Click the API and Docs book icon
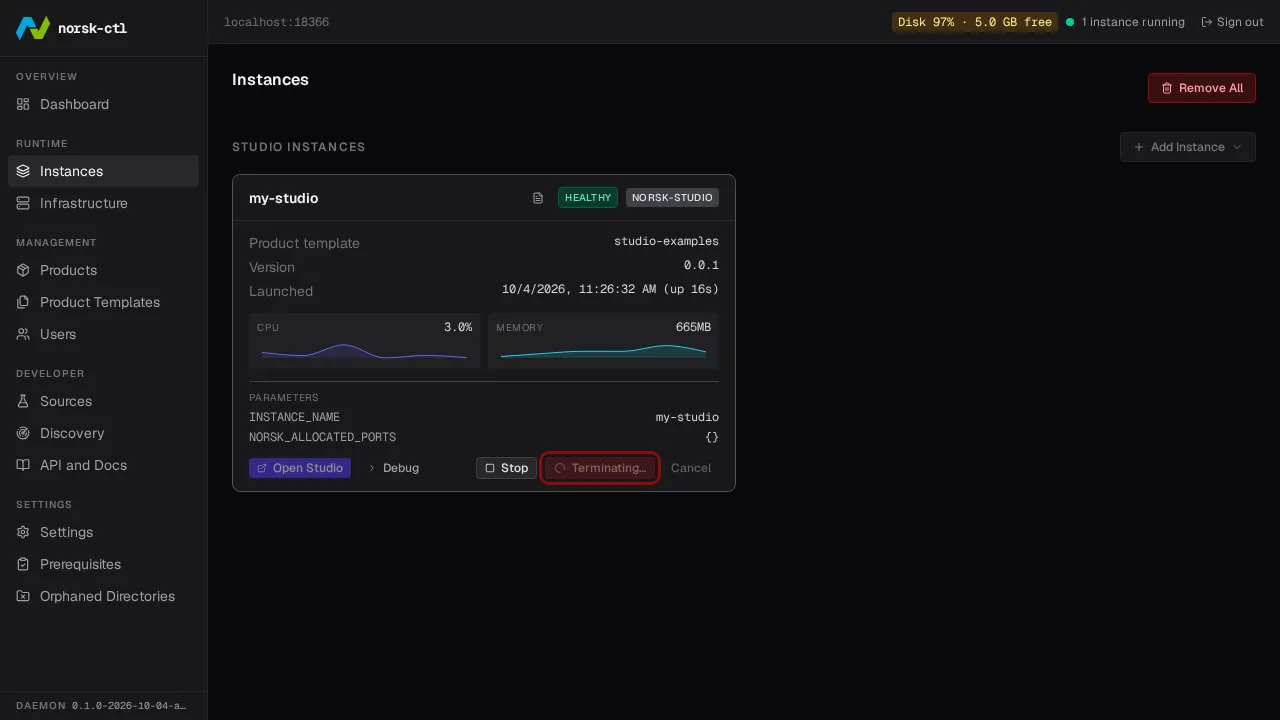1280x720 pixels. click(x=23, y=465)
